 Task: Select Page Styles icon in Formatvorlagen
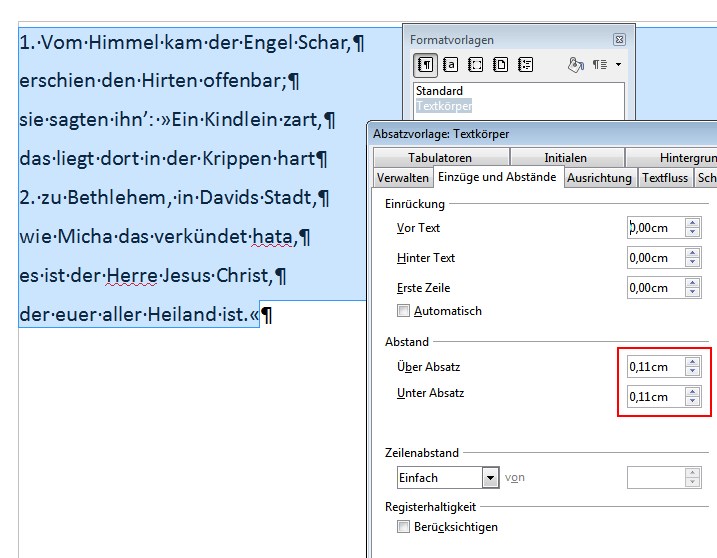pos(500,64)
